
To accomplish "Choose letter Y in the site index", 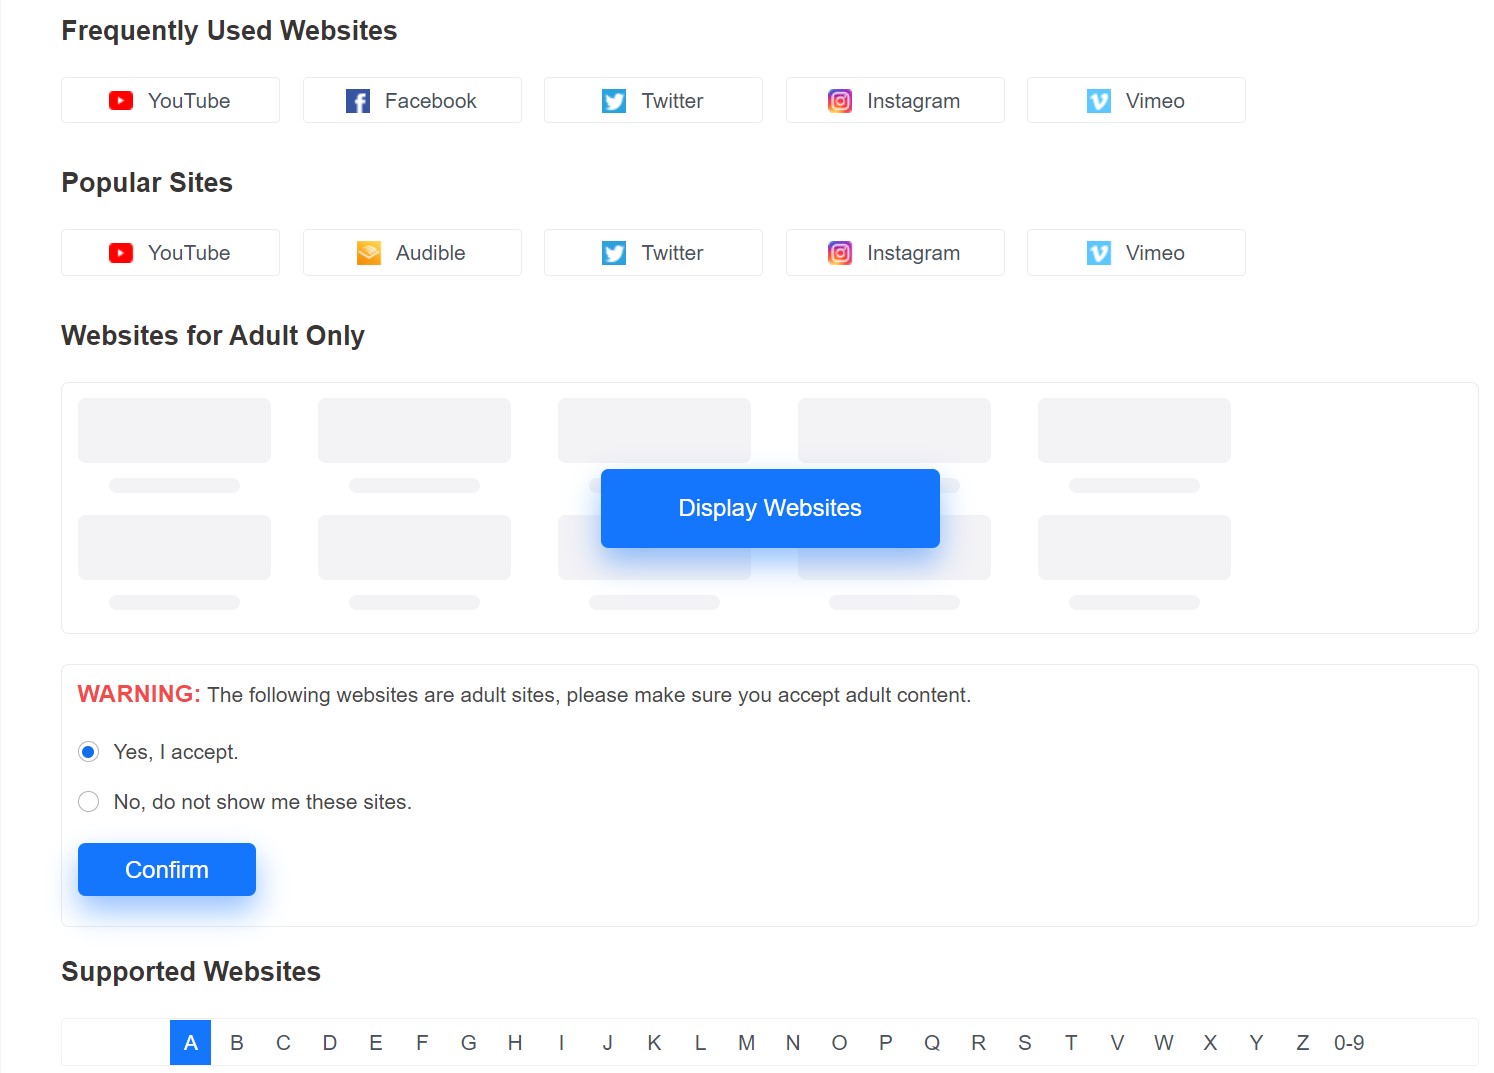I will [1256, 1043].
